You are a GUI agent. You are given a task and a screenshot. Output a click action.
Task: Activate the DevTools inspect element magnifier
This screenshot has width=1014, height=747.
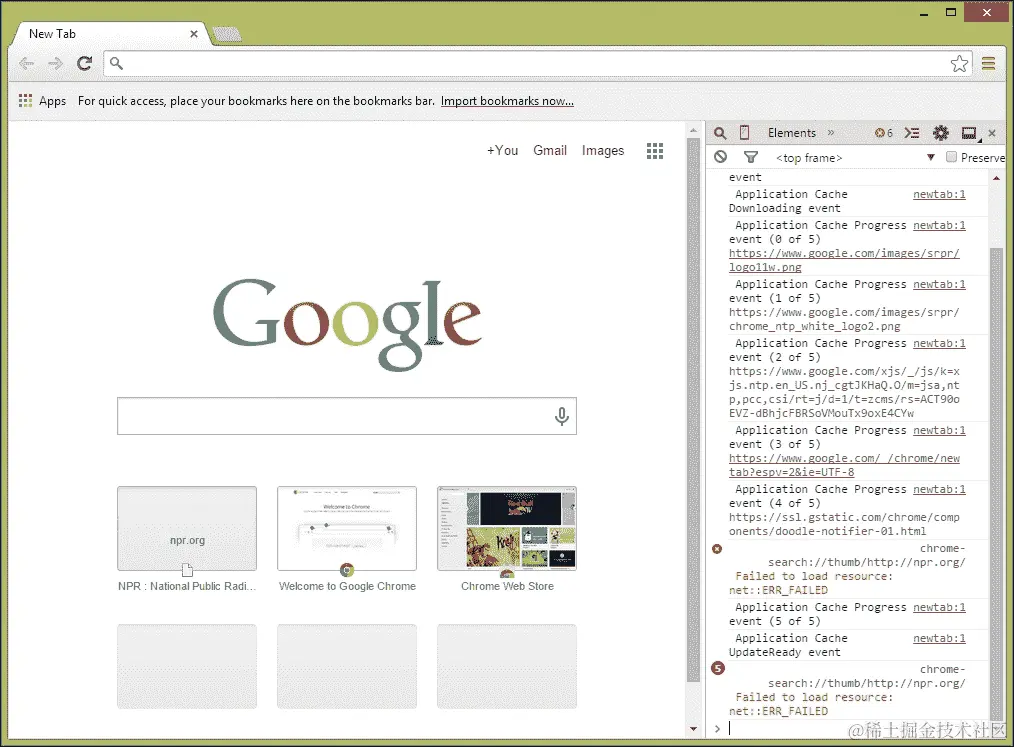tap(720, 133)
